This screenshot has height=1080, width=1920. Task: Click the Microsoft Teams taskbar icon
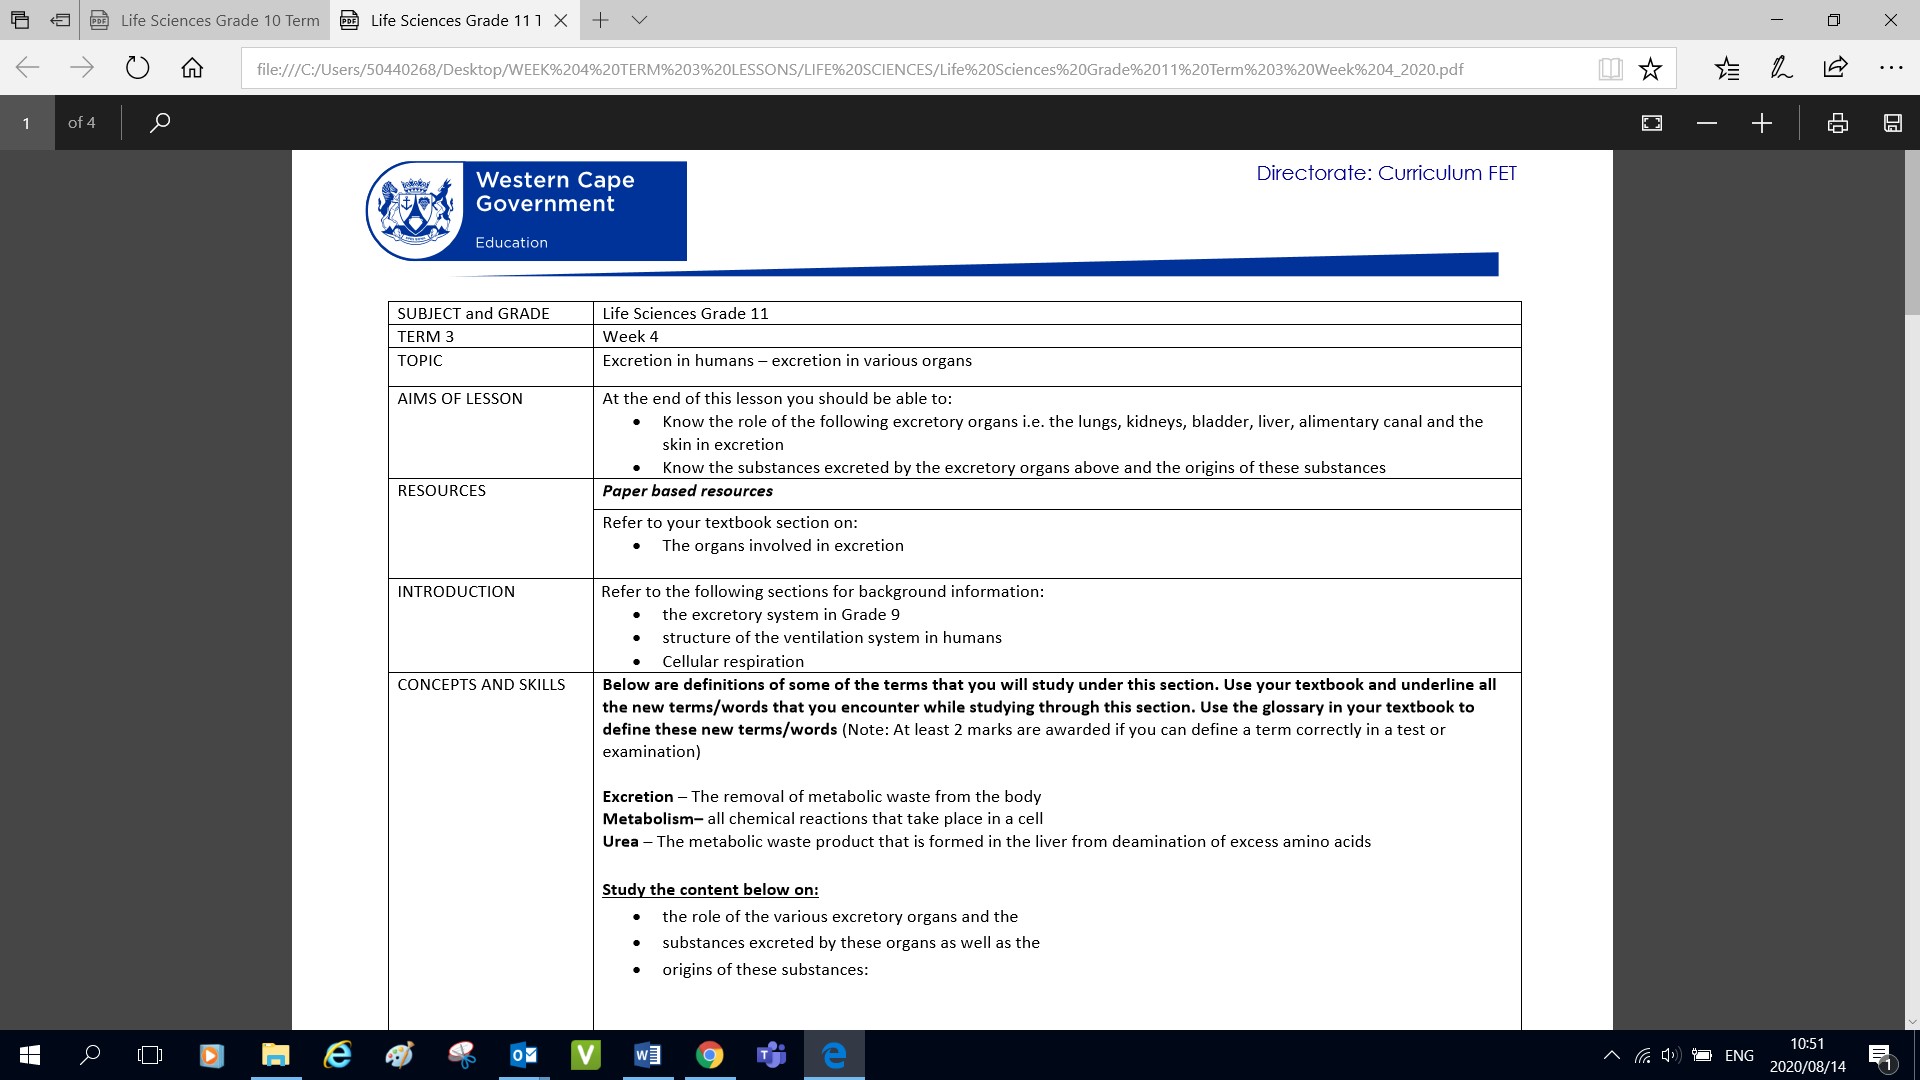pyautogui.click(x=771, y=1054)
